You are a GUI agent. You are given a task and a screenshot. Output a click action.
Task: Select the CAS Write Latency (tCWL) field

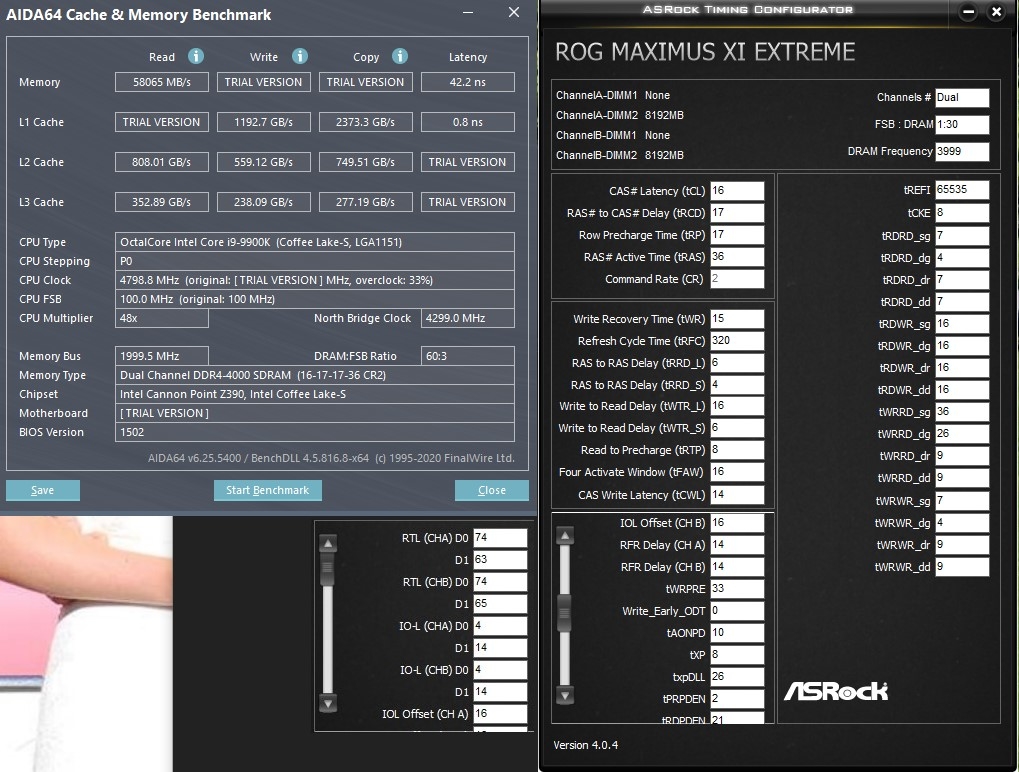737,495
